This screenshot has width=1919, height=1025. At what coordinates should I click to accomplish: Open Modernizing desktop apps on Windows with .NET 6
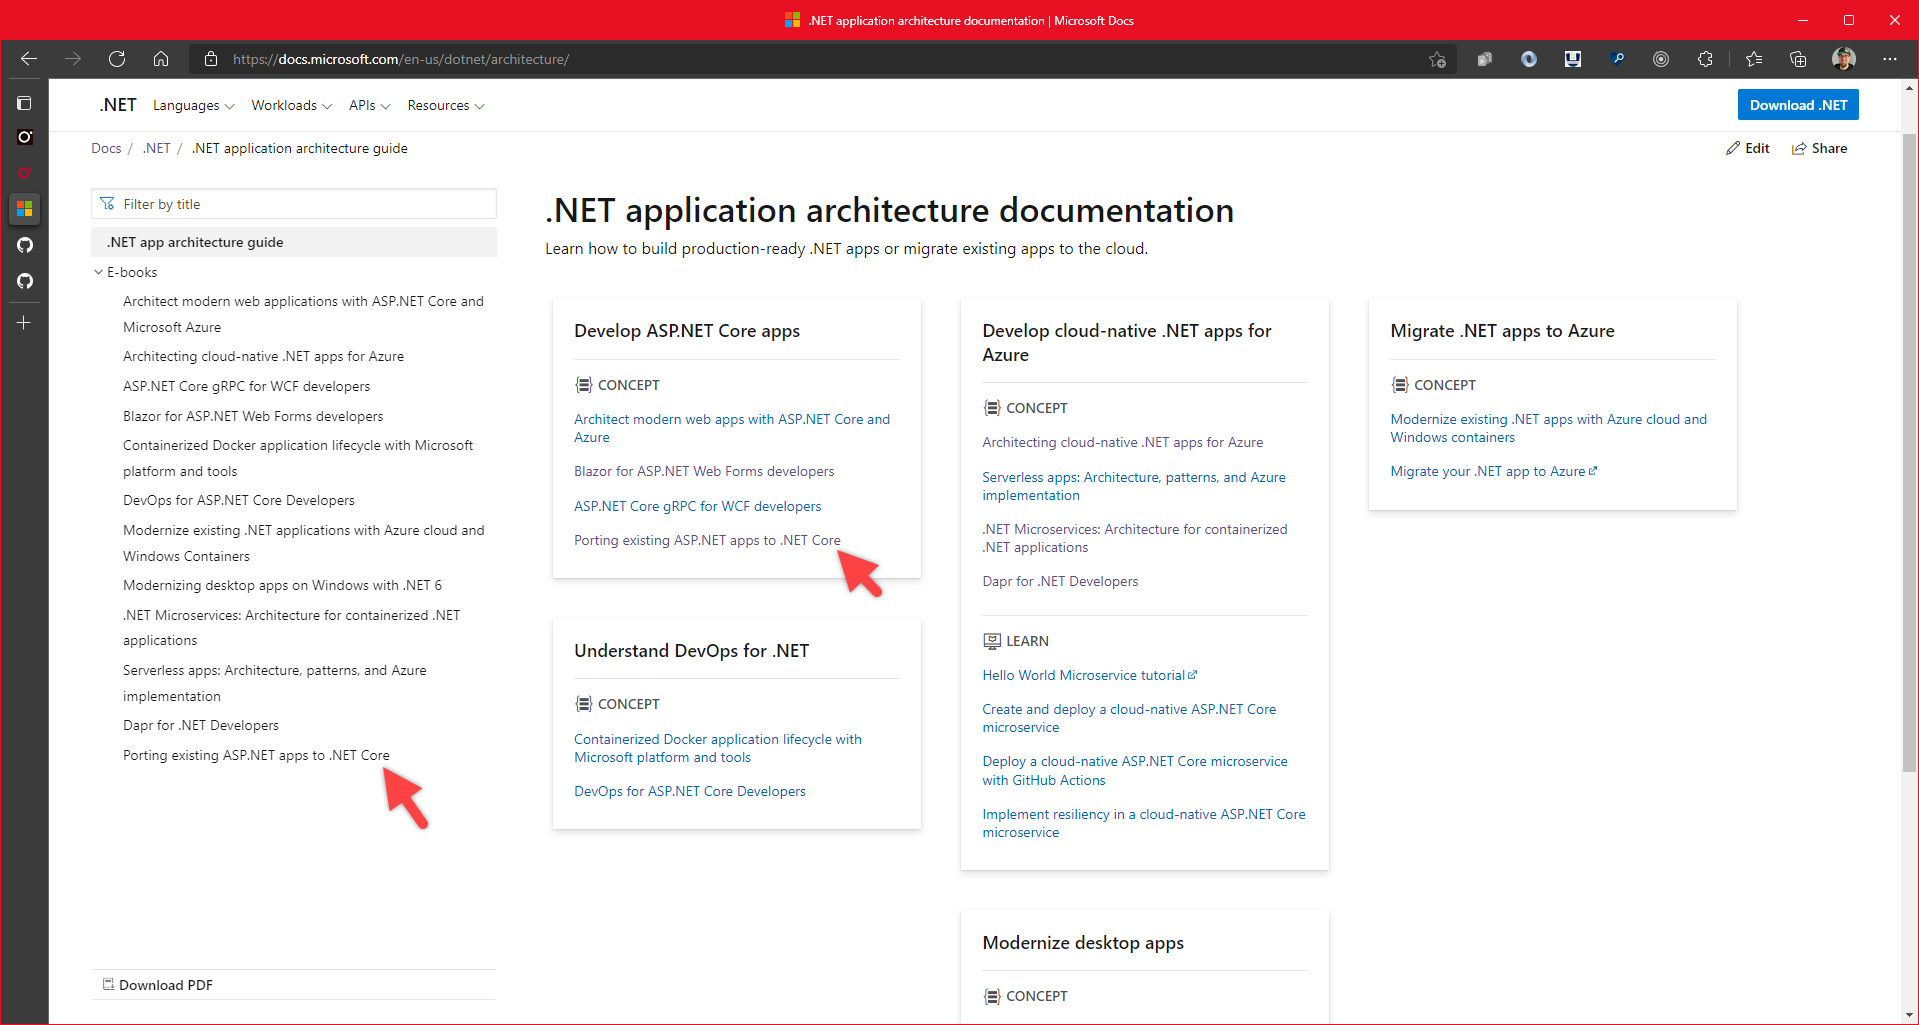282,585
